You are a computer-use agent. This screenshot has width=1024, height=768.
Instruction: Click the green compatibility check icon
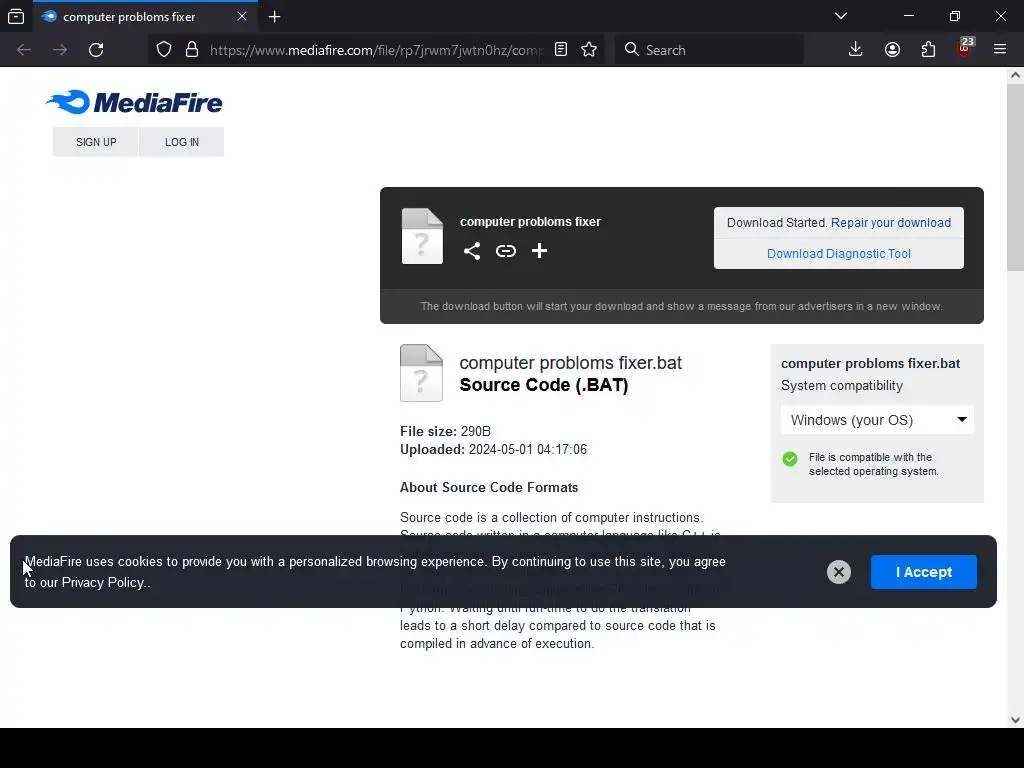[x=790, y=458]
